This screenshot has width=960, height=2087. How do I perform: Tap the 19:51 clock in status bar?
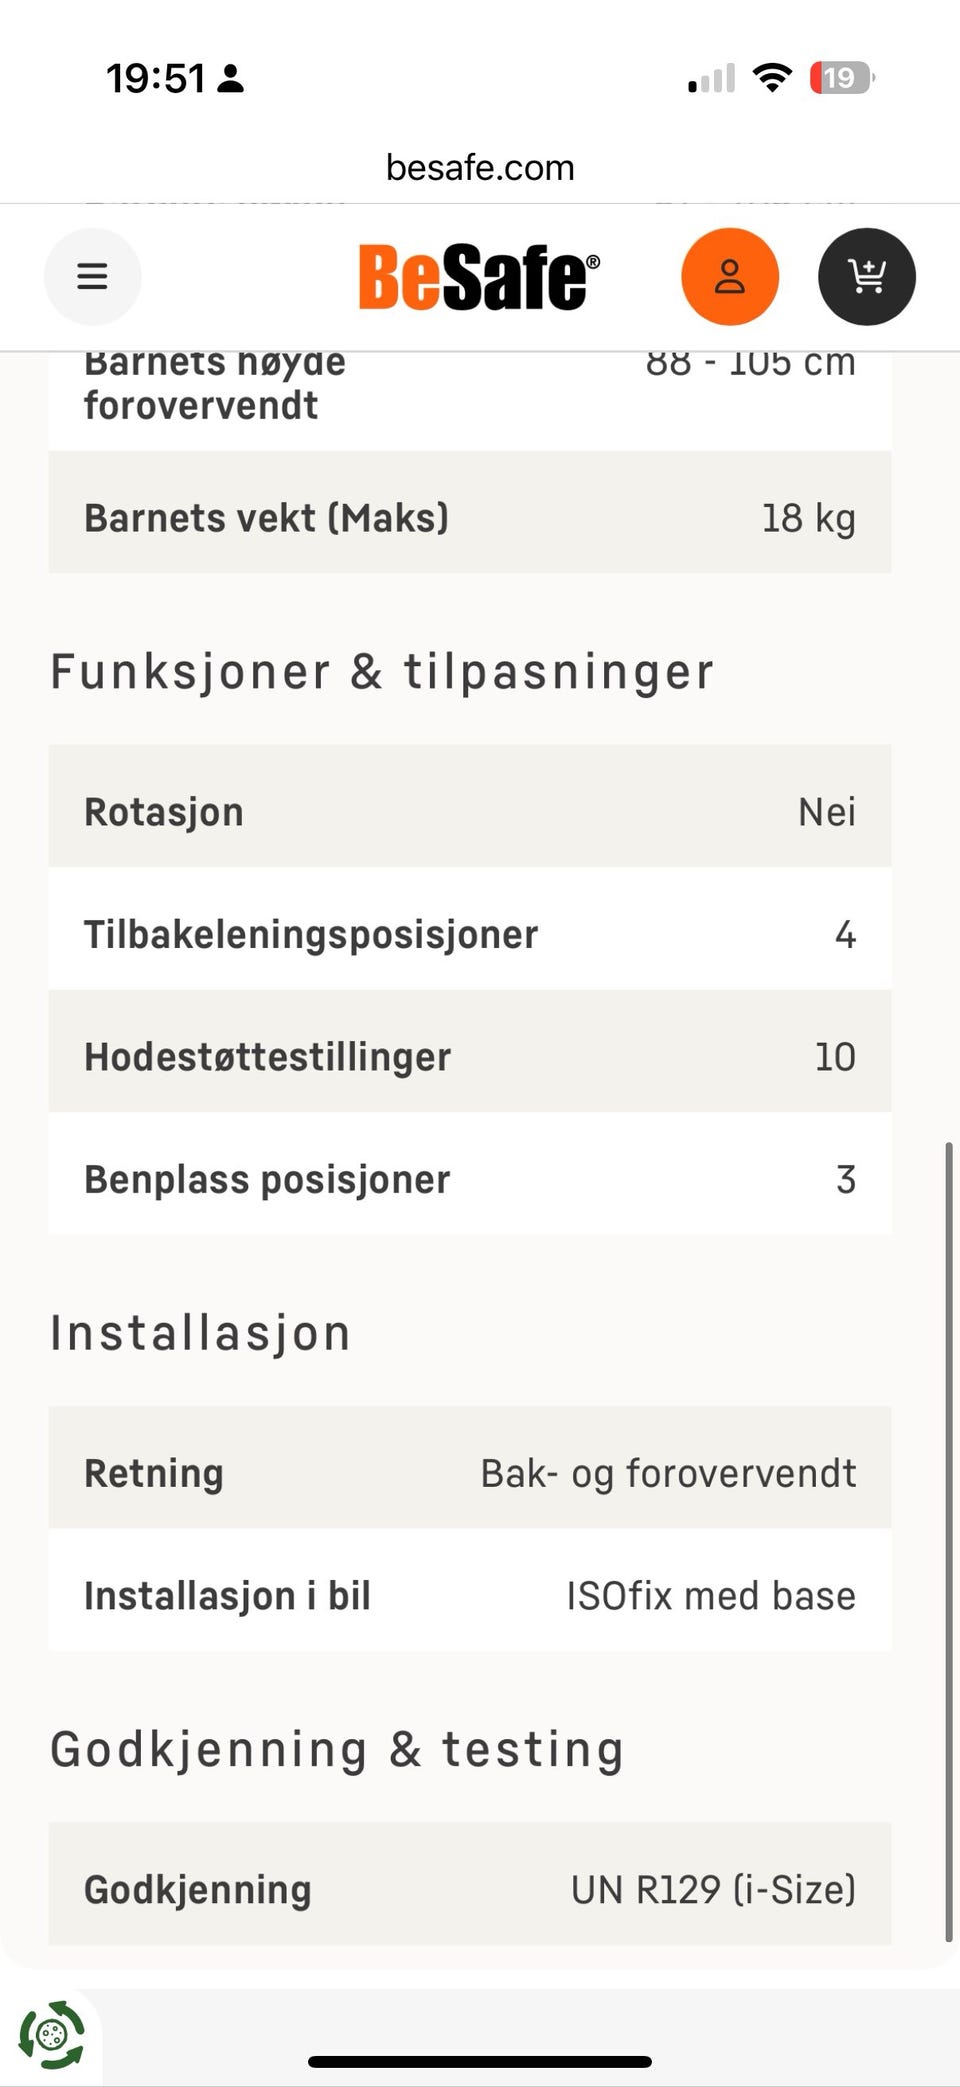[x=156, y=78]
